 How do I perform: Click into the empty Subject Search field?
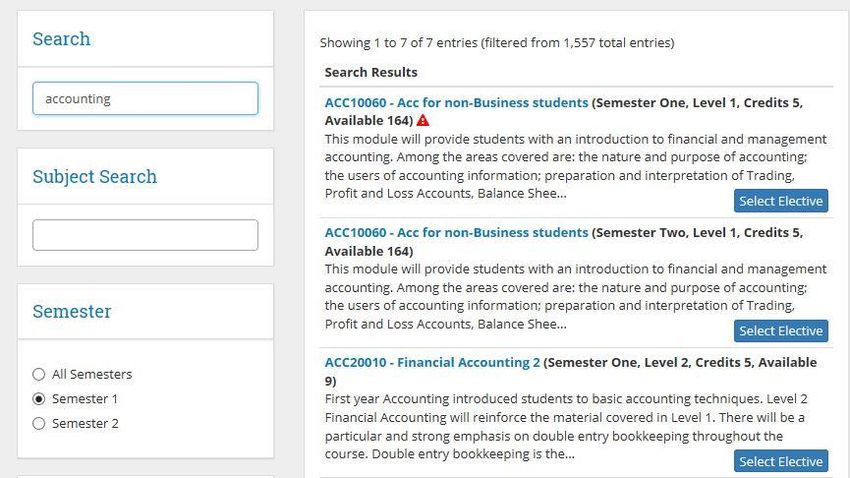[145, 235]
